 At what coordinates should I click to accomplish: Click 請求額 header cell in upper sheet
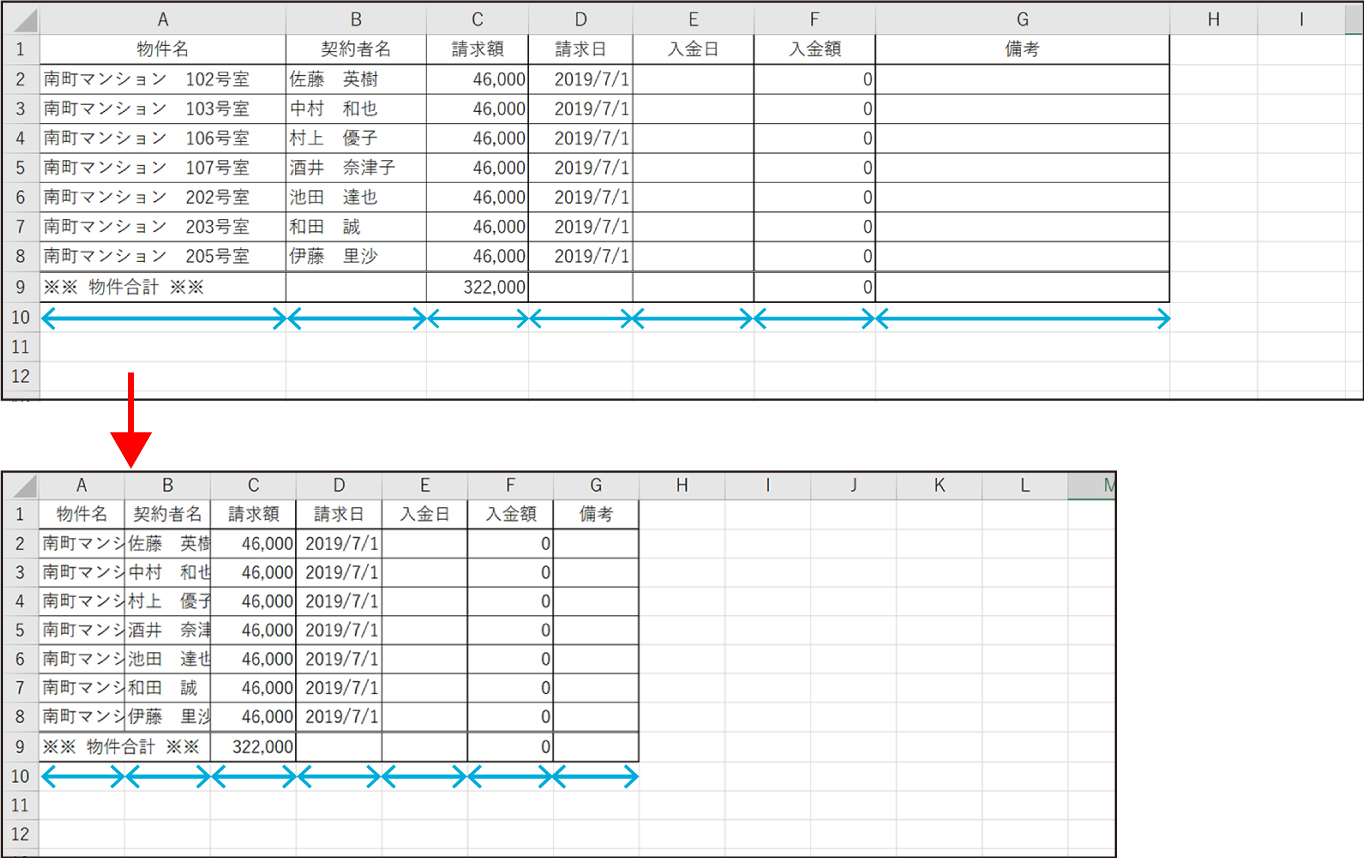tap(478, 49)
